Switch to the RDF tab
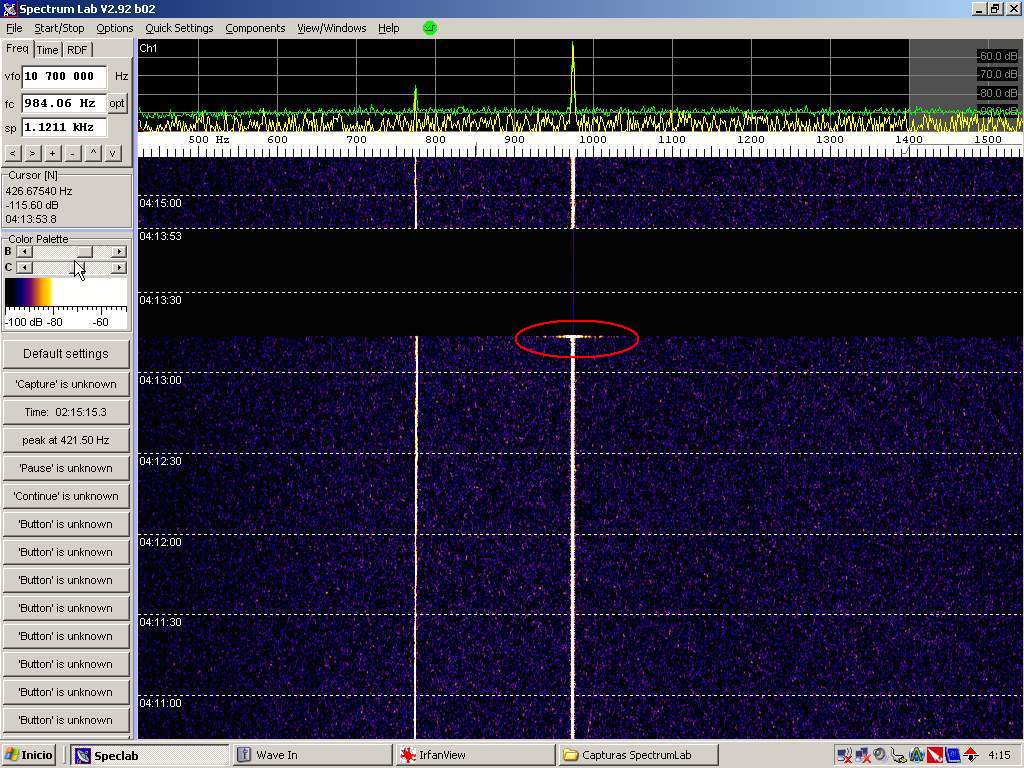The height and width of the screenshot is (768, 1024). point(77,50)
